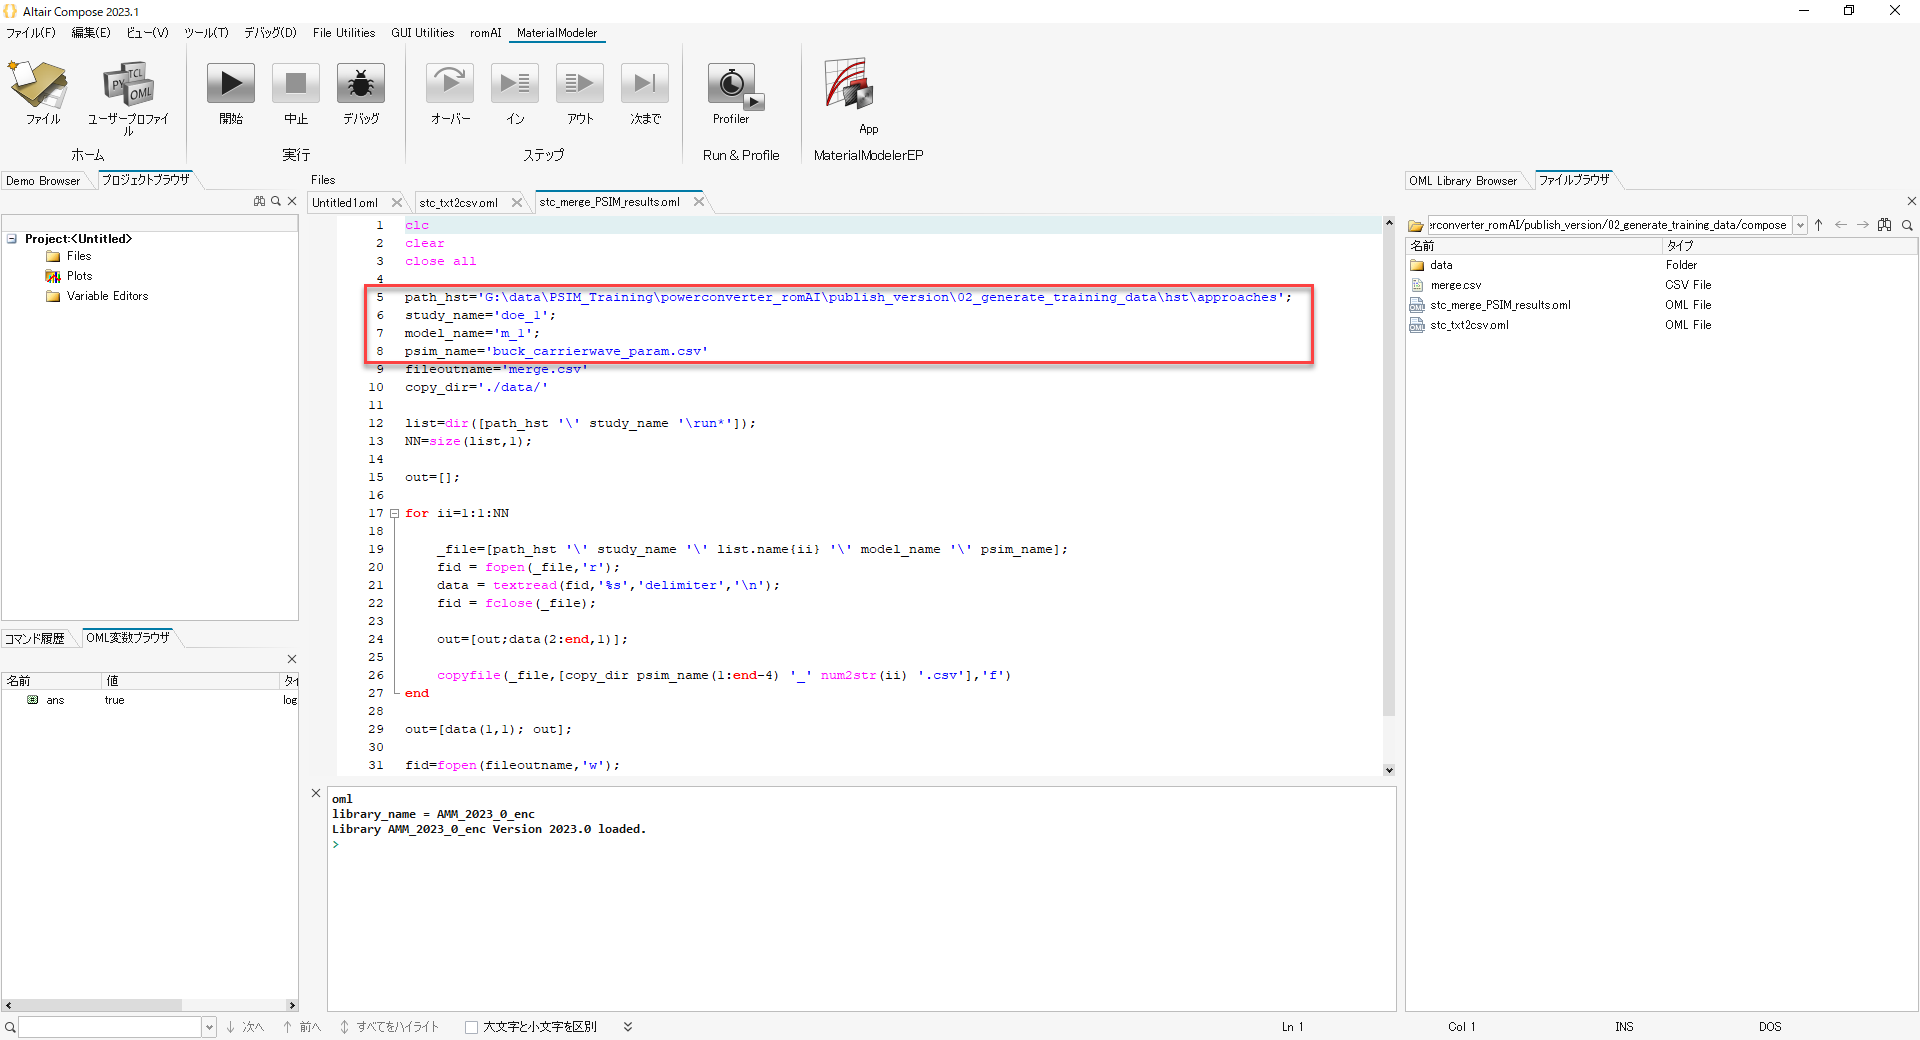Open the デバッグ(D) menu
This screenshot has height=1040, width=1920.
click(x=270, y=33)
